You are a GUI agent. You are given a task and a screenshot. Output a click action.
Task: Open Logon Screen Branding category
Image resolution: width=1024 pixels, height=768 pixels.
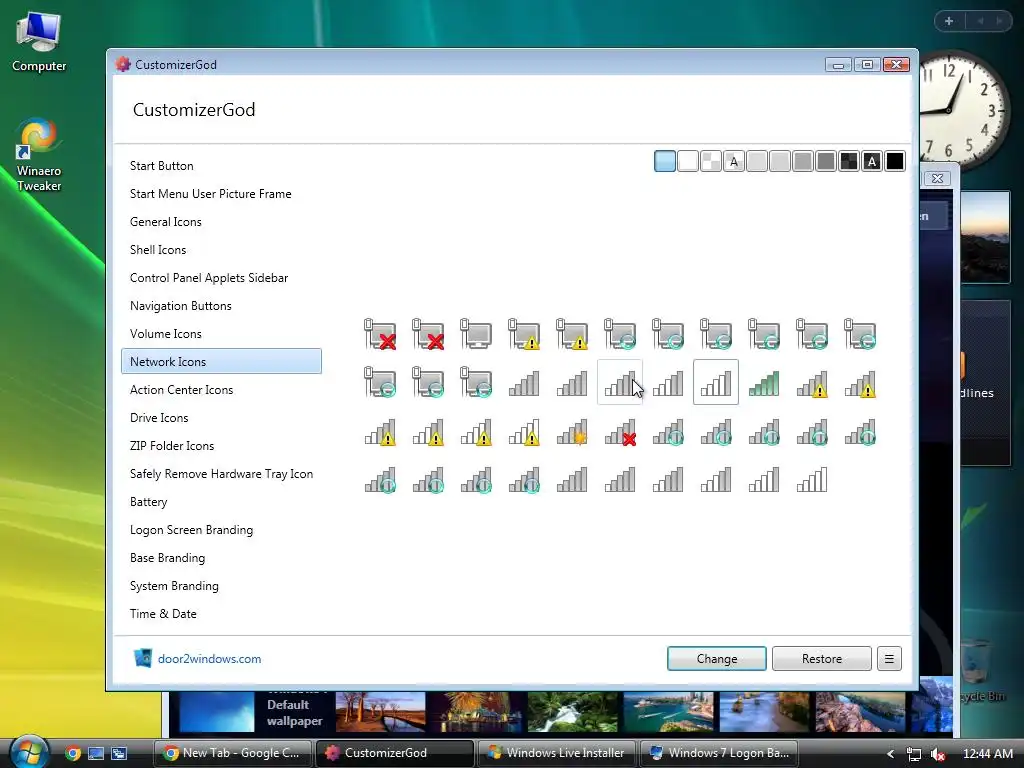[x=221, y=530]
